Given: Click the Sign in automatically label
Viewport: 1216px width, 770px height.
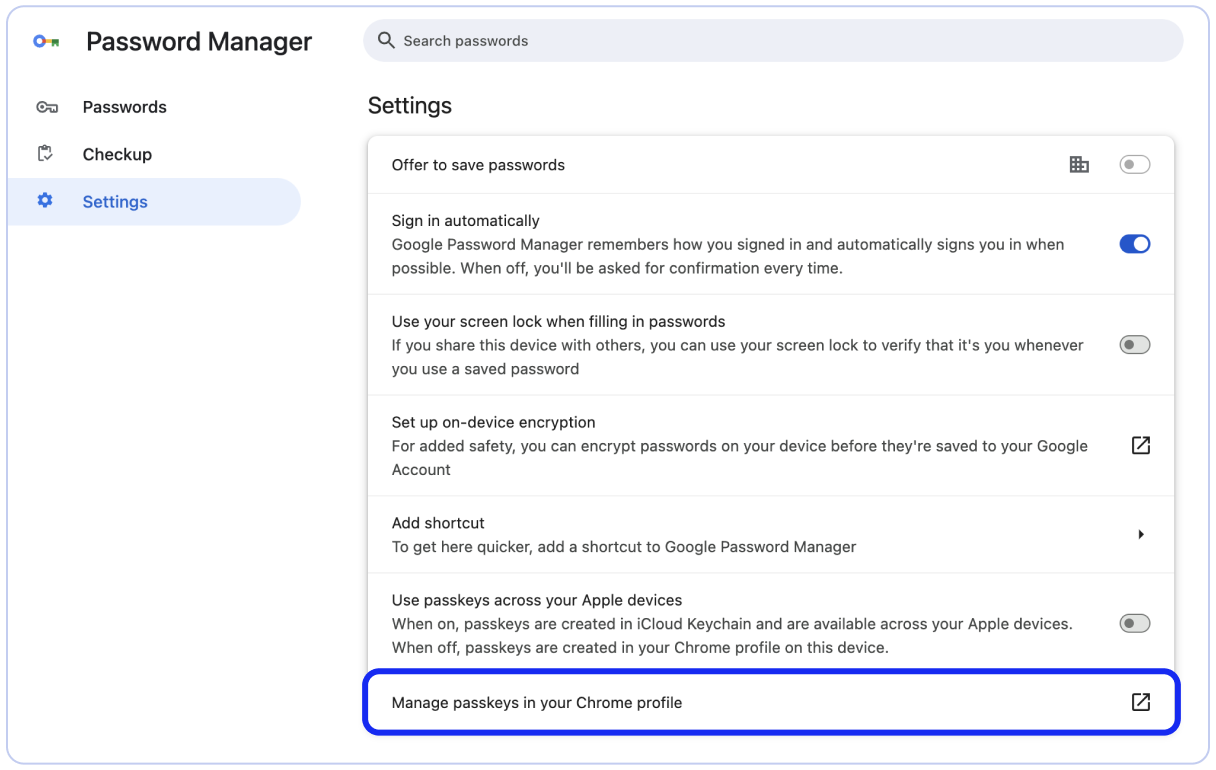Looking at the screenshot, I should (x=465, y=221).
